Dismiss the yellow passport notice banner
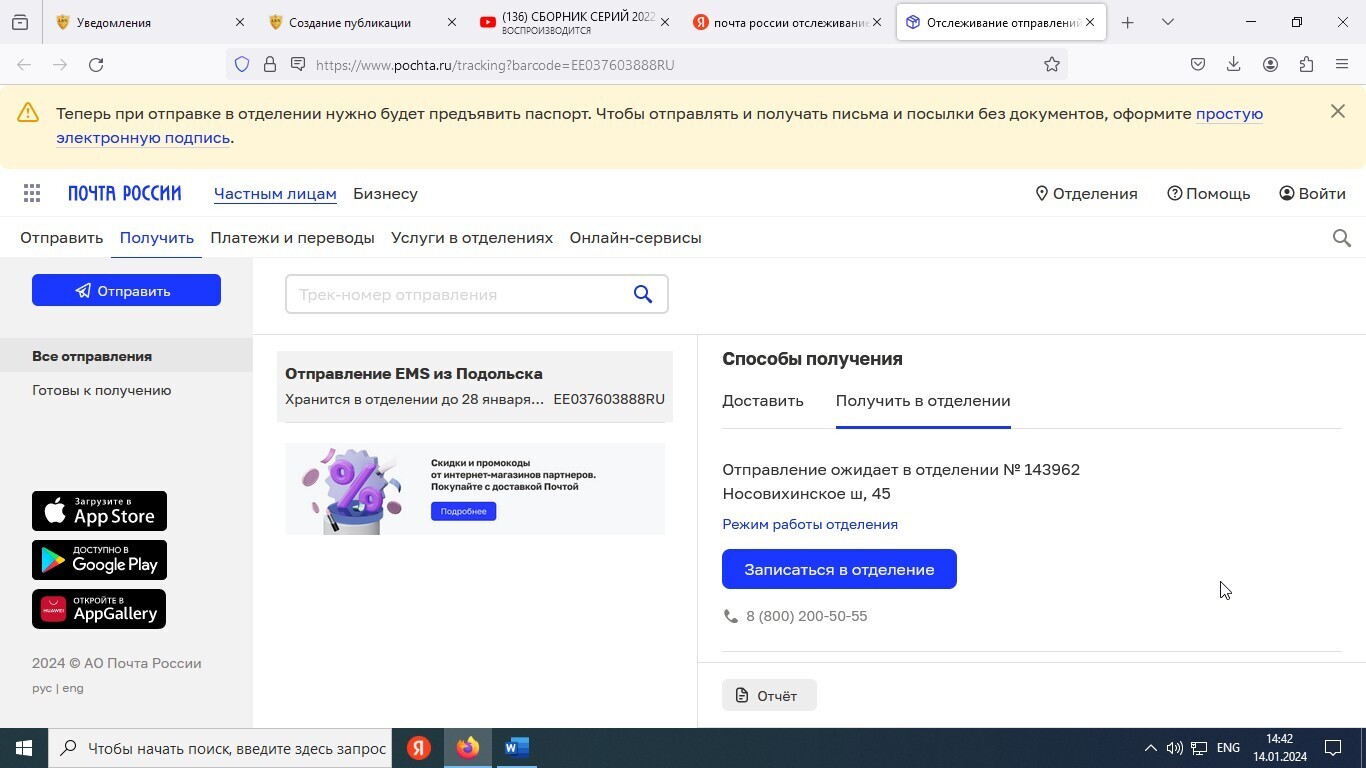Image resolution: width=1366 pixels, height=768 pixels. [1338, 112]
